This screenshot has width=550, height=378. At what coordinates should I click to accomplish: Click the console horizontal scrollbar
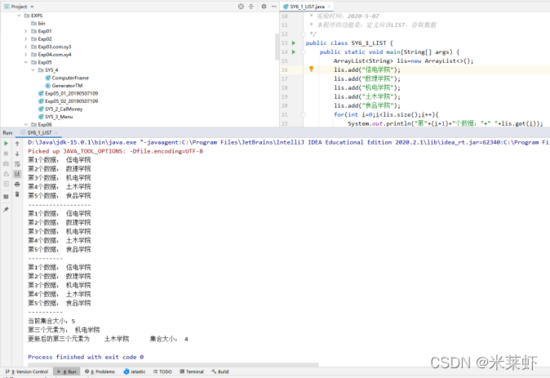174,365
